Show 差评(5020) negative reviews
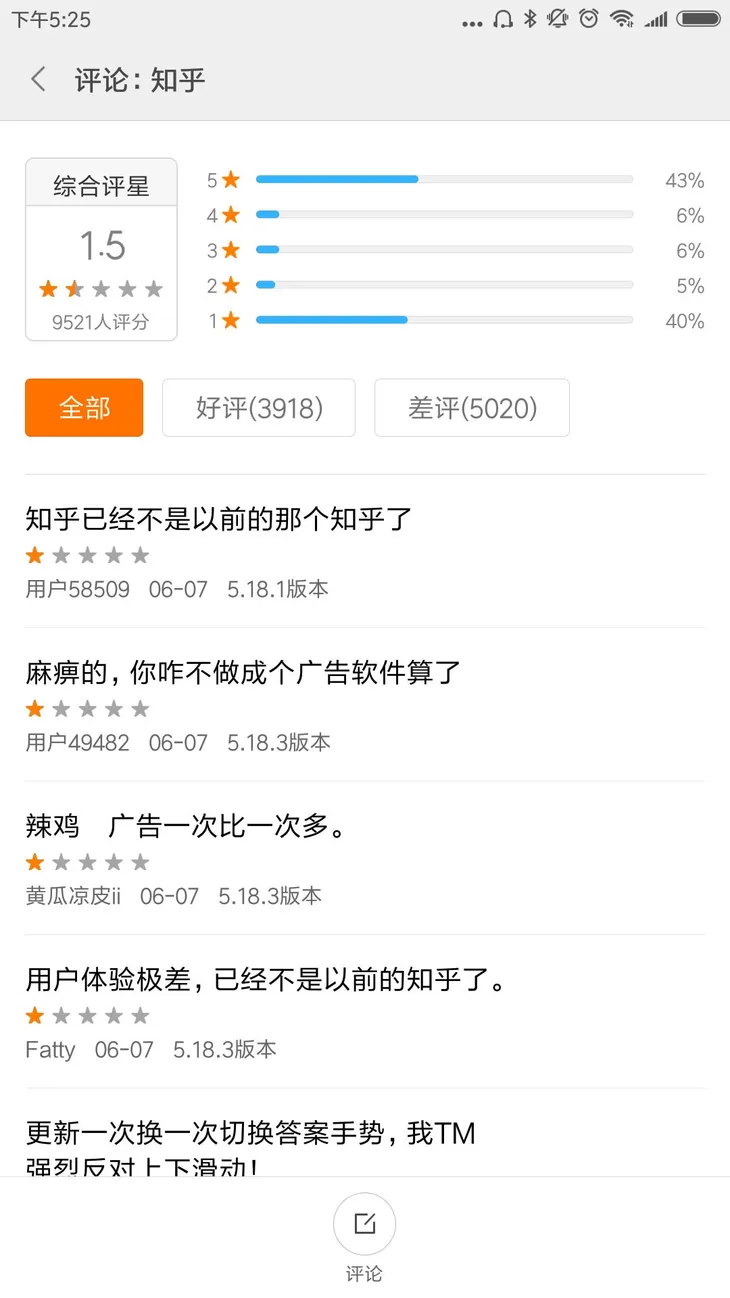Screen dimensions: 730x1298 click(472, 408)
